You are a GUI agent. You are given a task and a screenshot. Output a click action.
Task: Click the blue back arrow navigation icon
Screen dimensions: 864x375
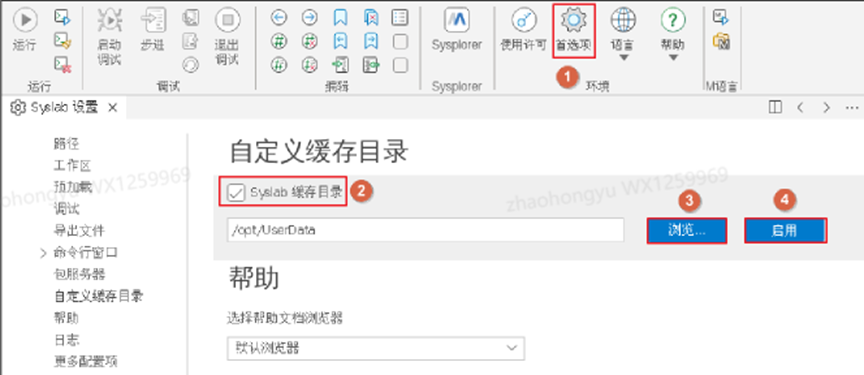tap(279, 18)
